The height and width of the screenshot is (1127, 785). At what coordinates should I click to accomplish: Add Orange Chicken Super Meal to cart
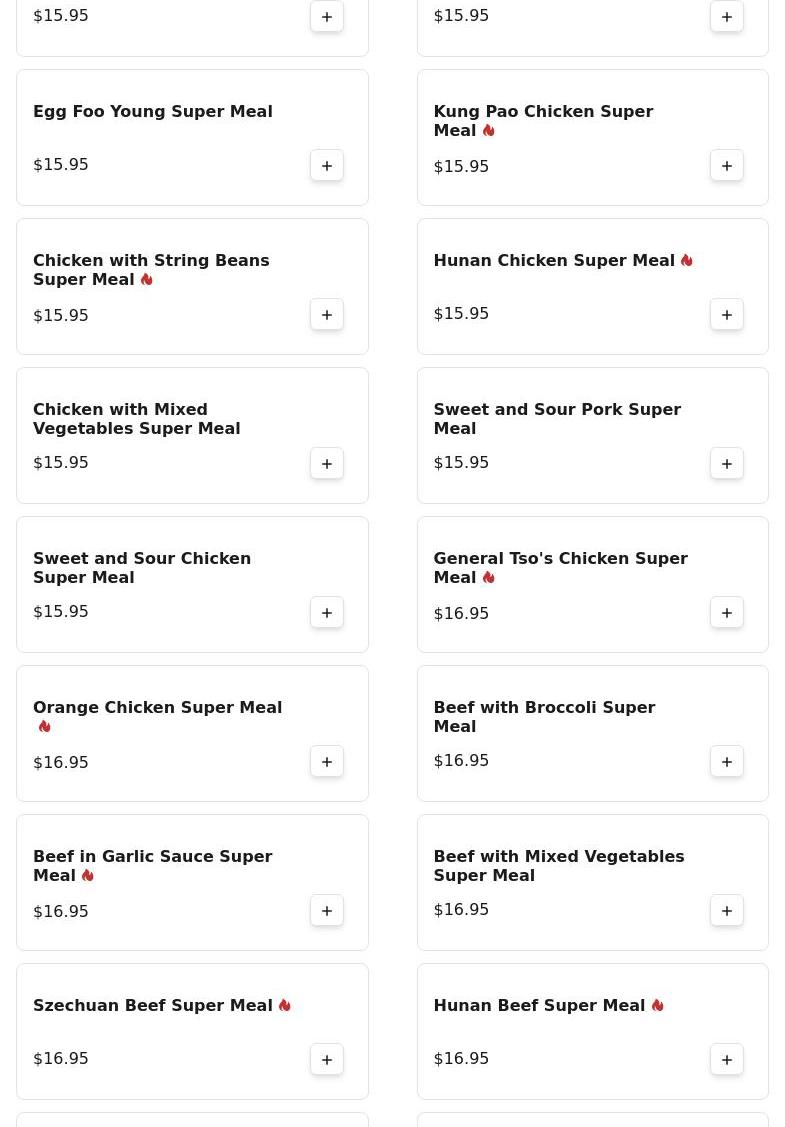[x=327, y=761]
